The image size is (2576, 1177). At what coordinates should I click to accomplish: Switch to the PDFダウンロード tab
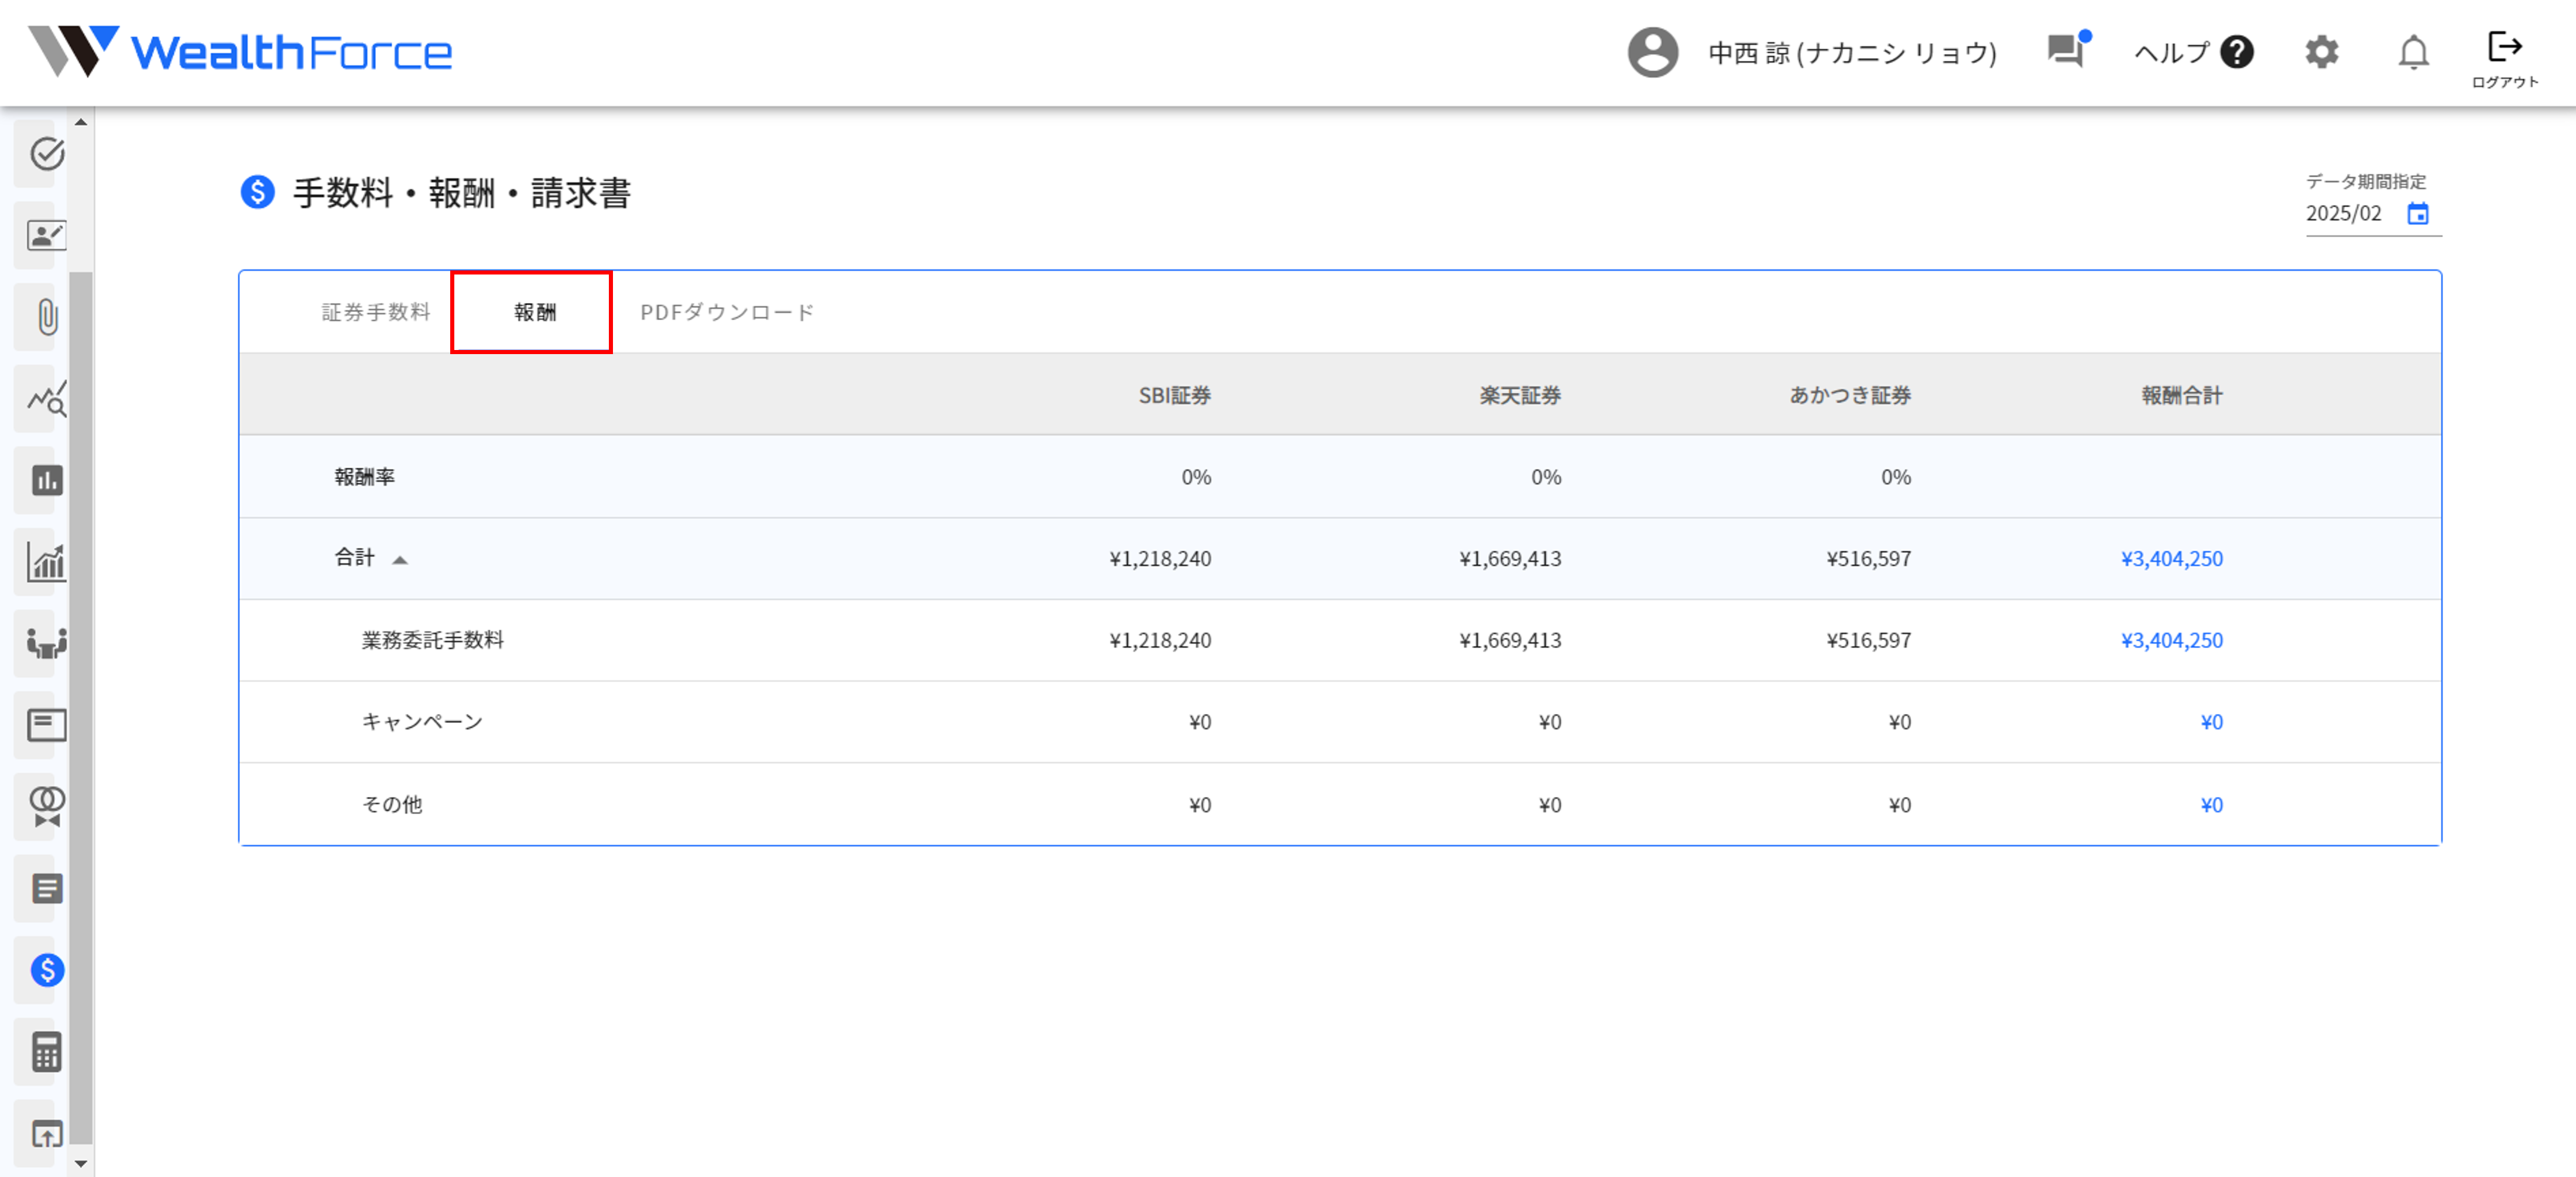tap(727, 312)
